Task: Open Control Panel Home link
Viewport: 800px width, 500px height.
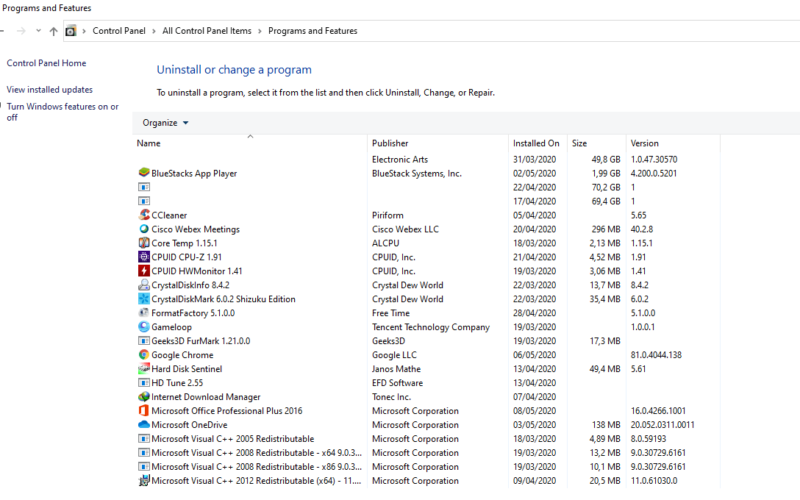Action: [46, 63]
